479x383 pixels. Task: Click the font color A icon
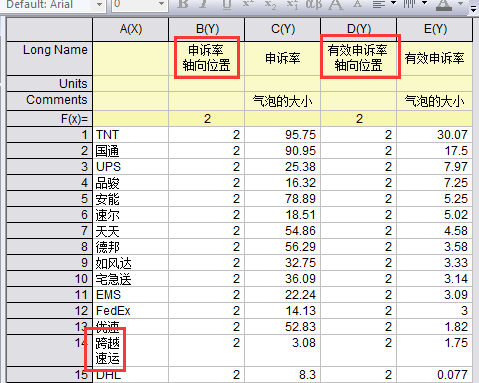click(444, 5)
